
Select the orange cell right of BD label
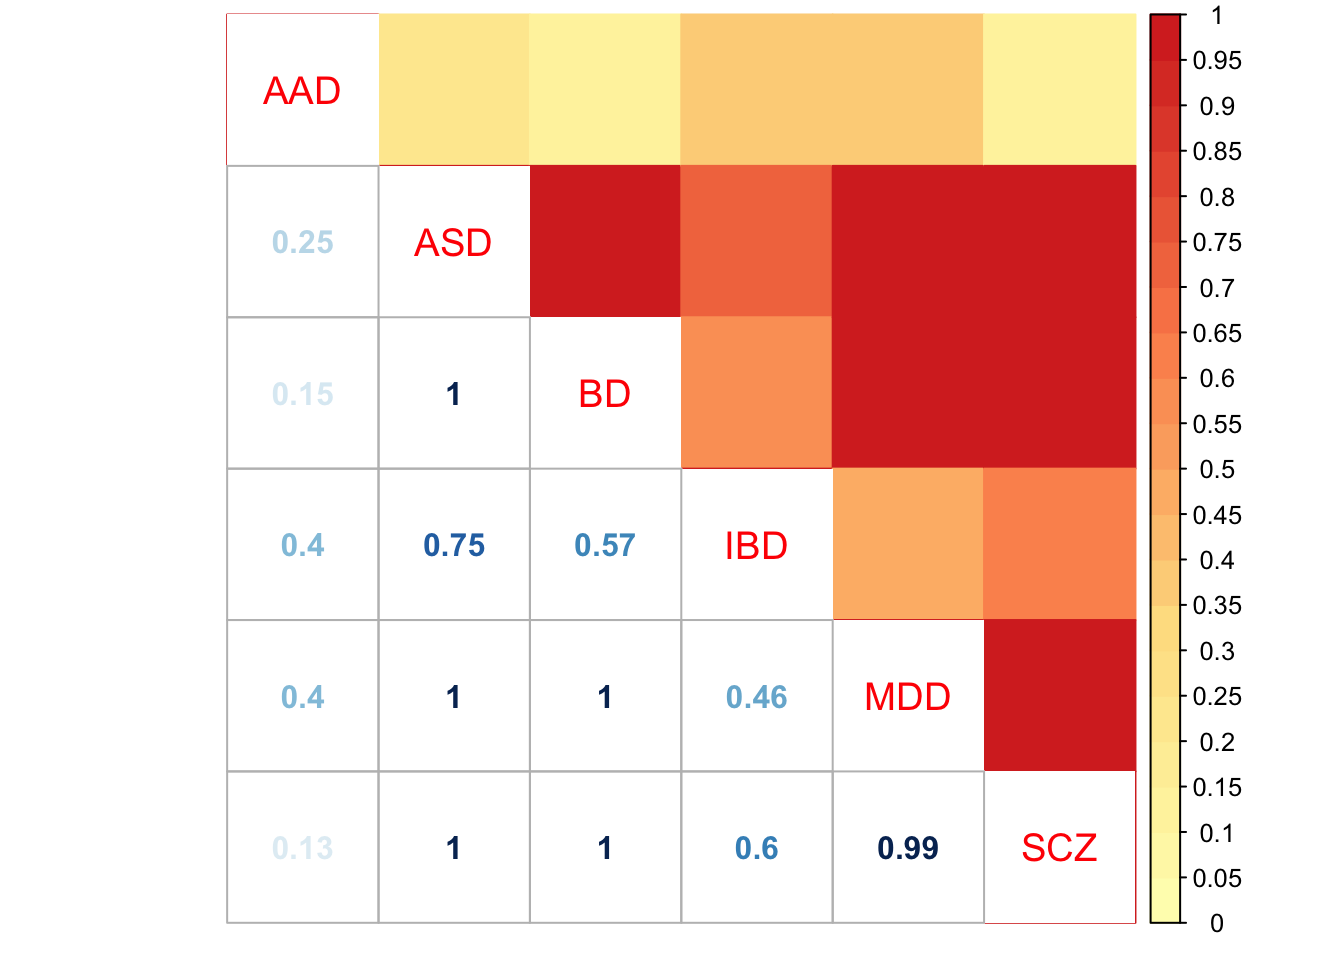click(756, 393)
